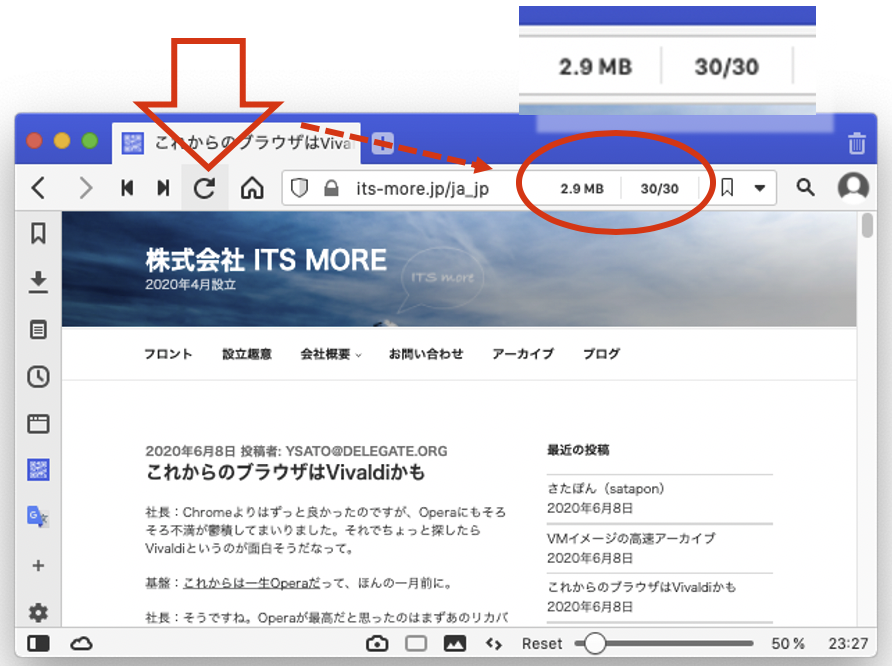This screenshot has width=892, height=666.
Task: Click the Reload page button
Action: coord(204,188)
